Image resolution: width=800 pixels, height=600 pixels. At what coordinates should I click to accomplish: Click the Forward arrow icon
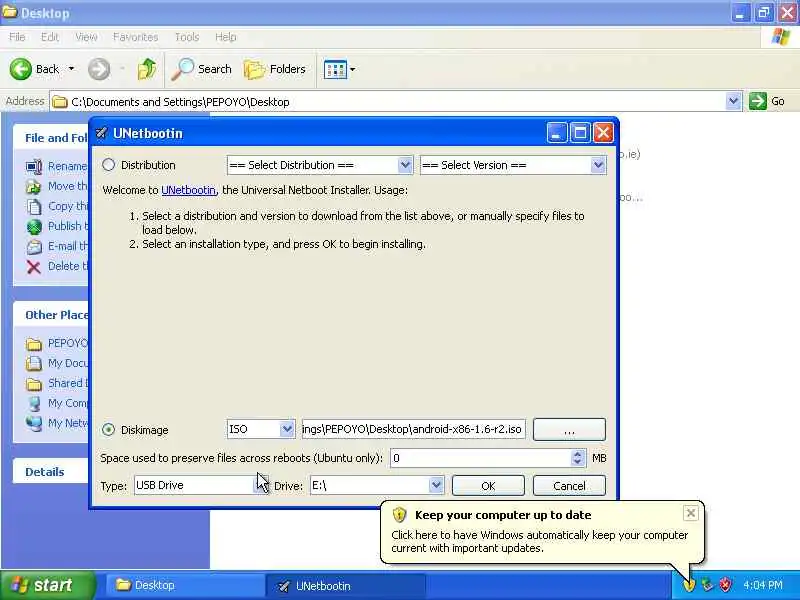tap(98, 69)
